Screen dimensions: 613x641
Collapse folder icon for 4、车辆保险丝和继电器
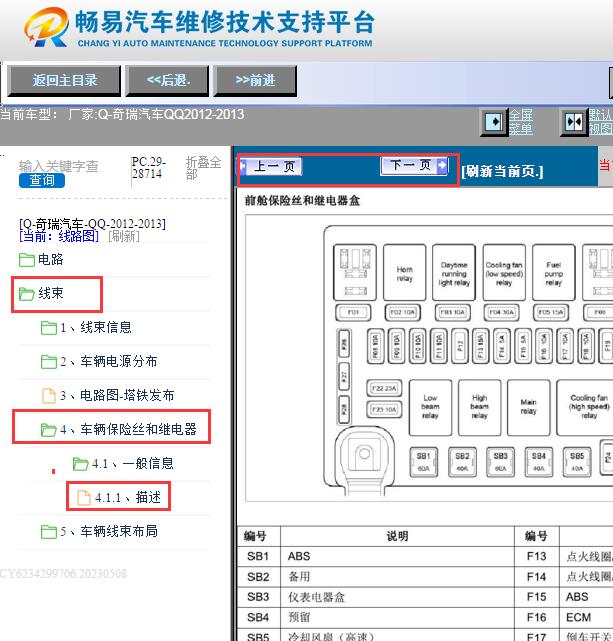[49, 430]
